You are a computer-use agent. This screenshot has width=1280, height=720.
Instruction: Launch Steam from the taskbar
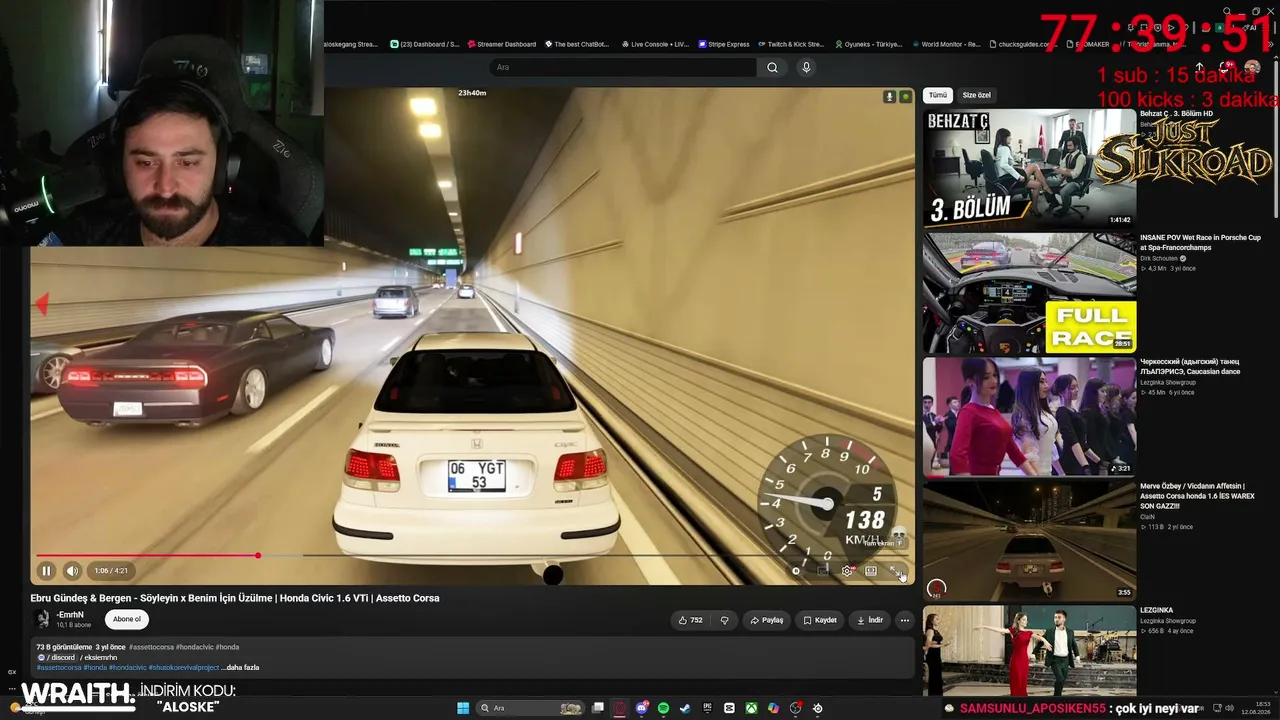685,708
